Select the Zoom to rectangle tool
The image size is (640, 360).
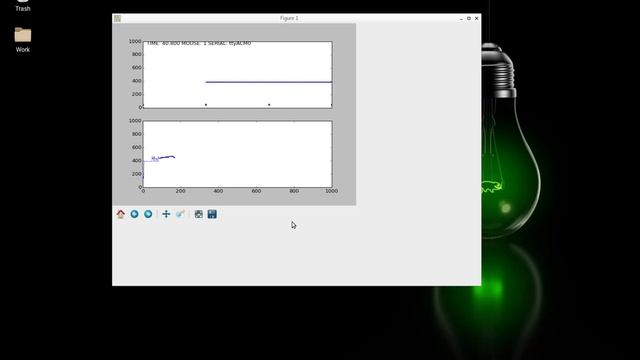(x=180, y=214)
